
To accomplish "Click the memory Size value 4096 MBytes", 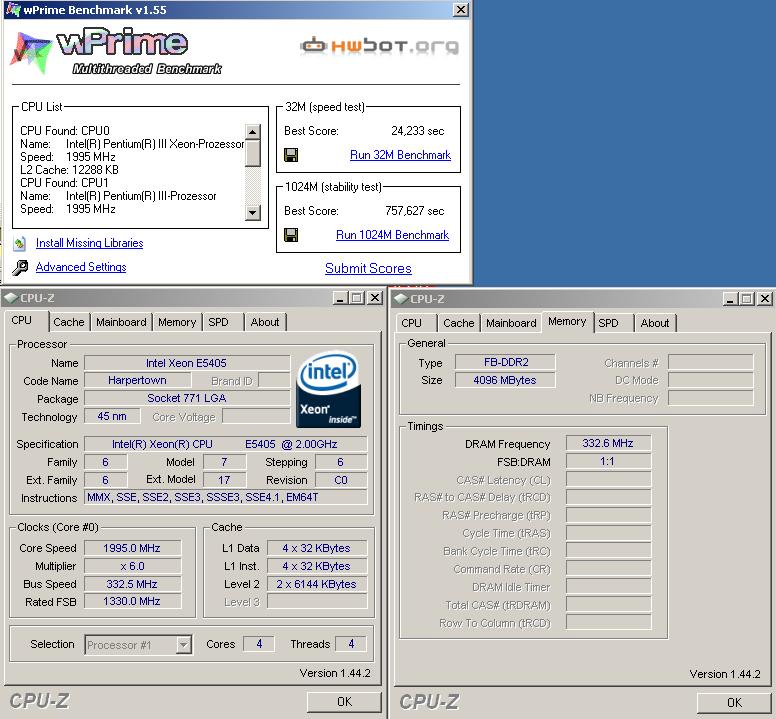I will coord(505,380).
